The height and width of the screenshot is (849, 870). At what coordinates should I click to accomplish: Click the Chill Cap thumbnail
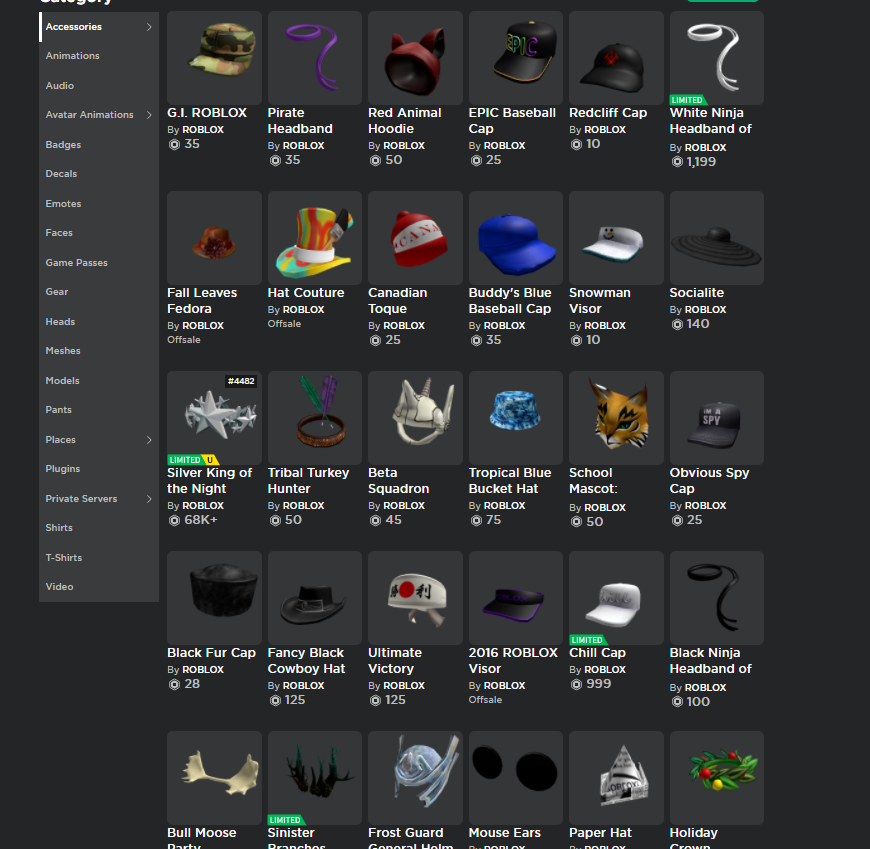(x=616, y=598)
